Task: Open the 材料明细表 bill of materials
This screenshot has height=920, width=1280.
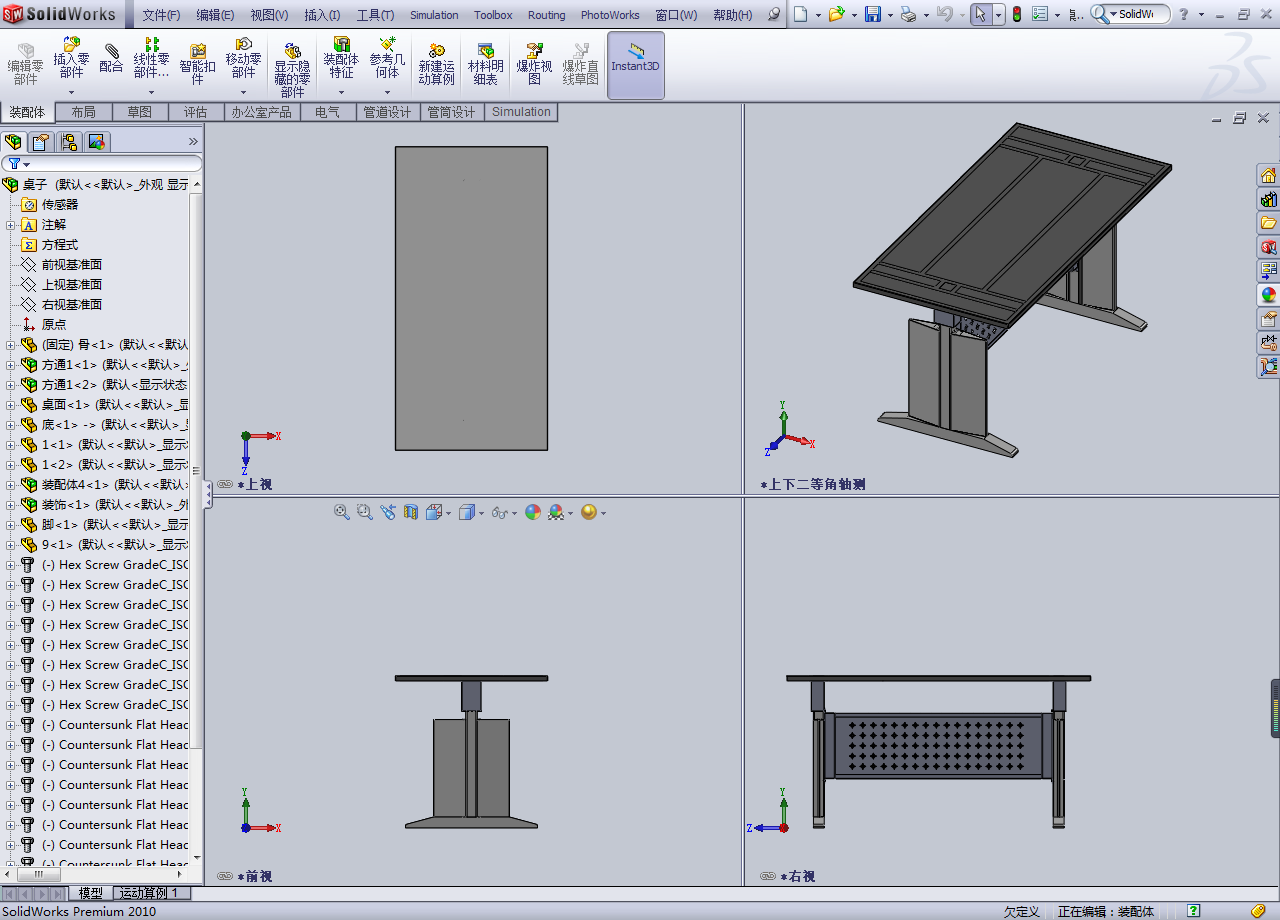Action: click(x=486, y=64)
